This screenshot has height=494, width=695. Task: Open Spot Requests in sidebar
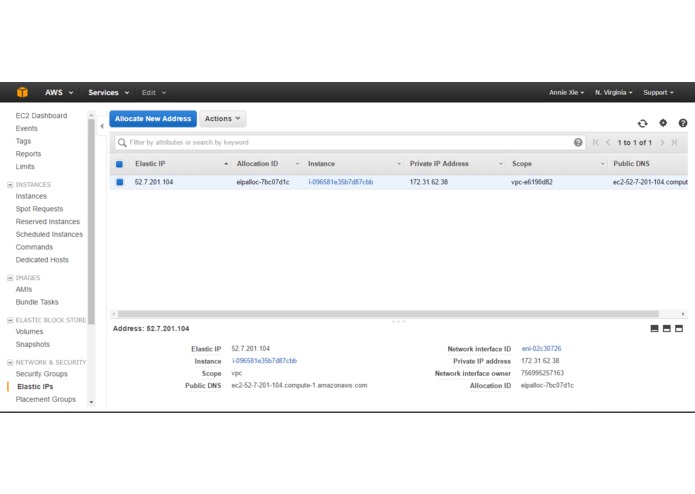[x=39, y=209]
